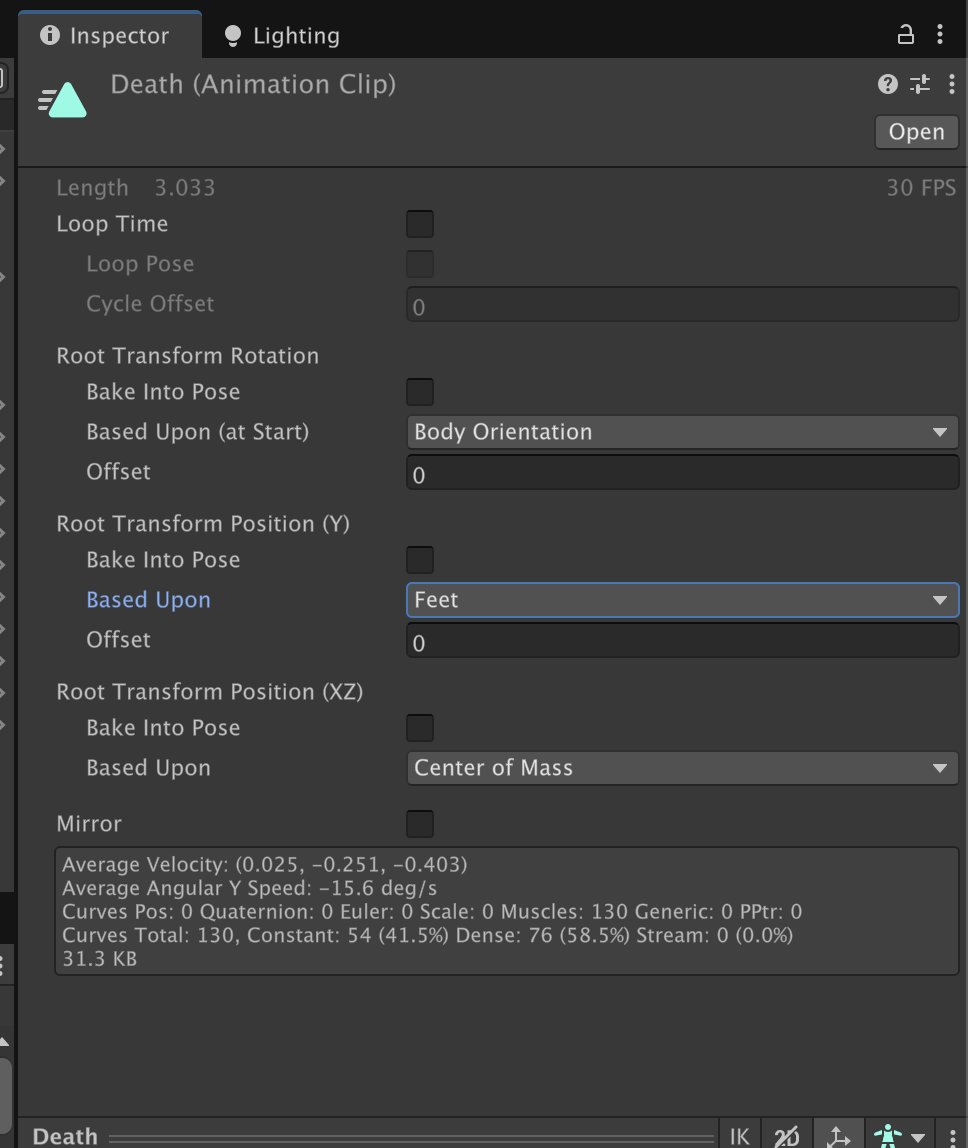Viewport: 968px width, 1148px height.
Task: Enable the Mirror checkbox
Action: click(420, 824)
